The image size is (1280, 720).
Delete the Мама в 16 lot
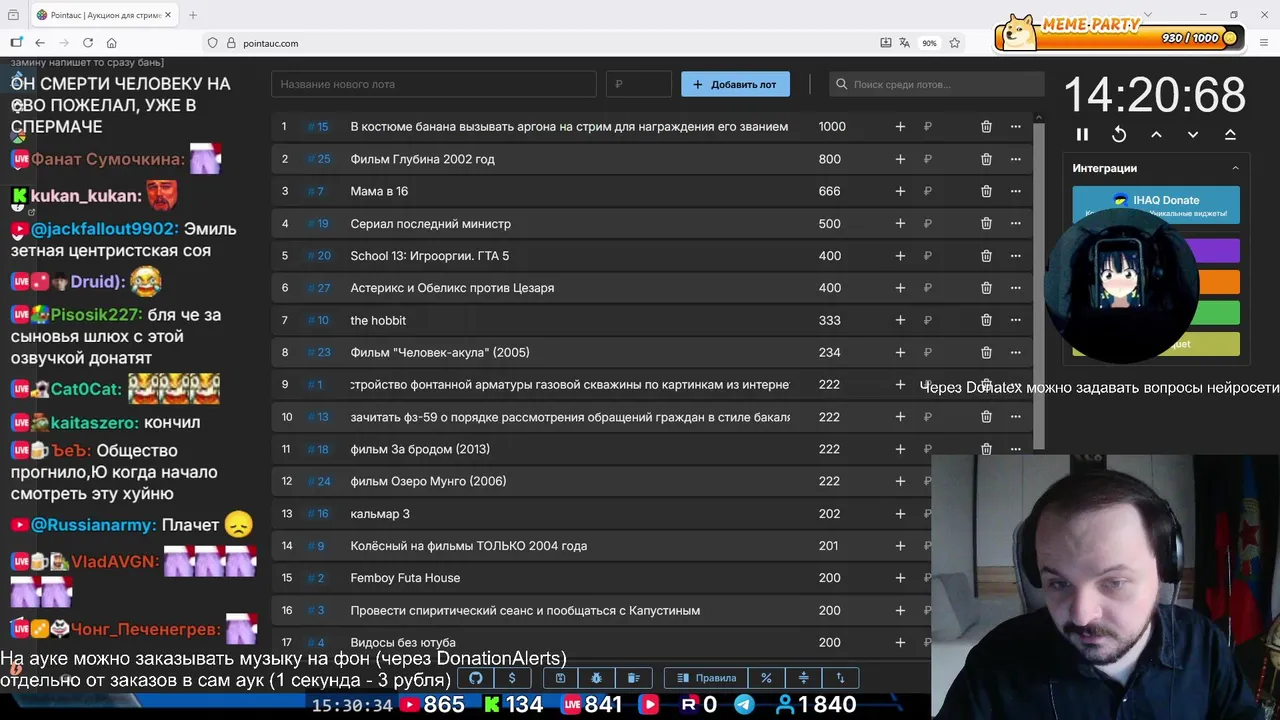click(986, 191)
